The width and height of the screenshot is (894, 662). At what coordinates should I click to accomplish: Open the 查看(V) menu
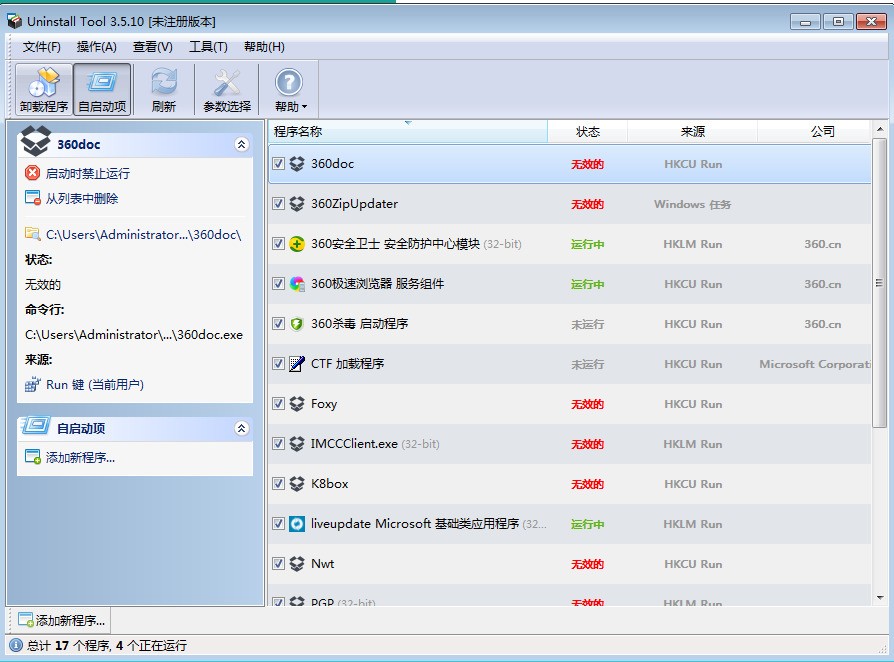click(151, 46)
